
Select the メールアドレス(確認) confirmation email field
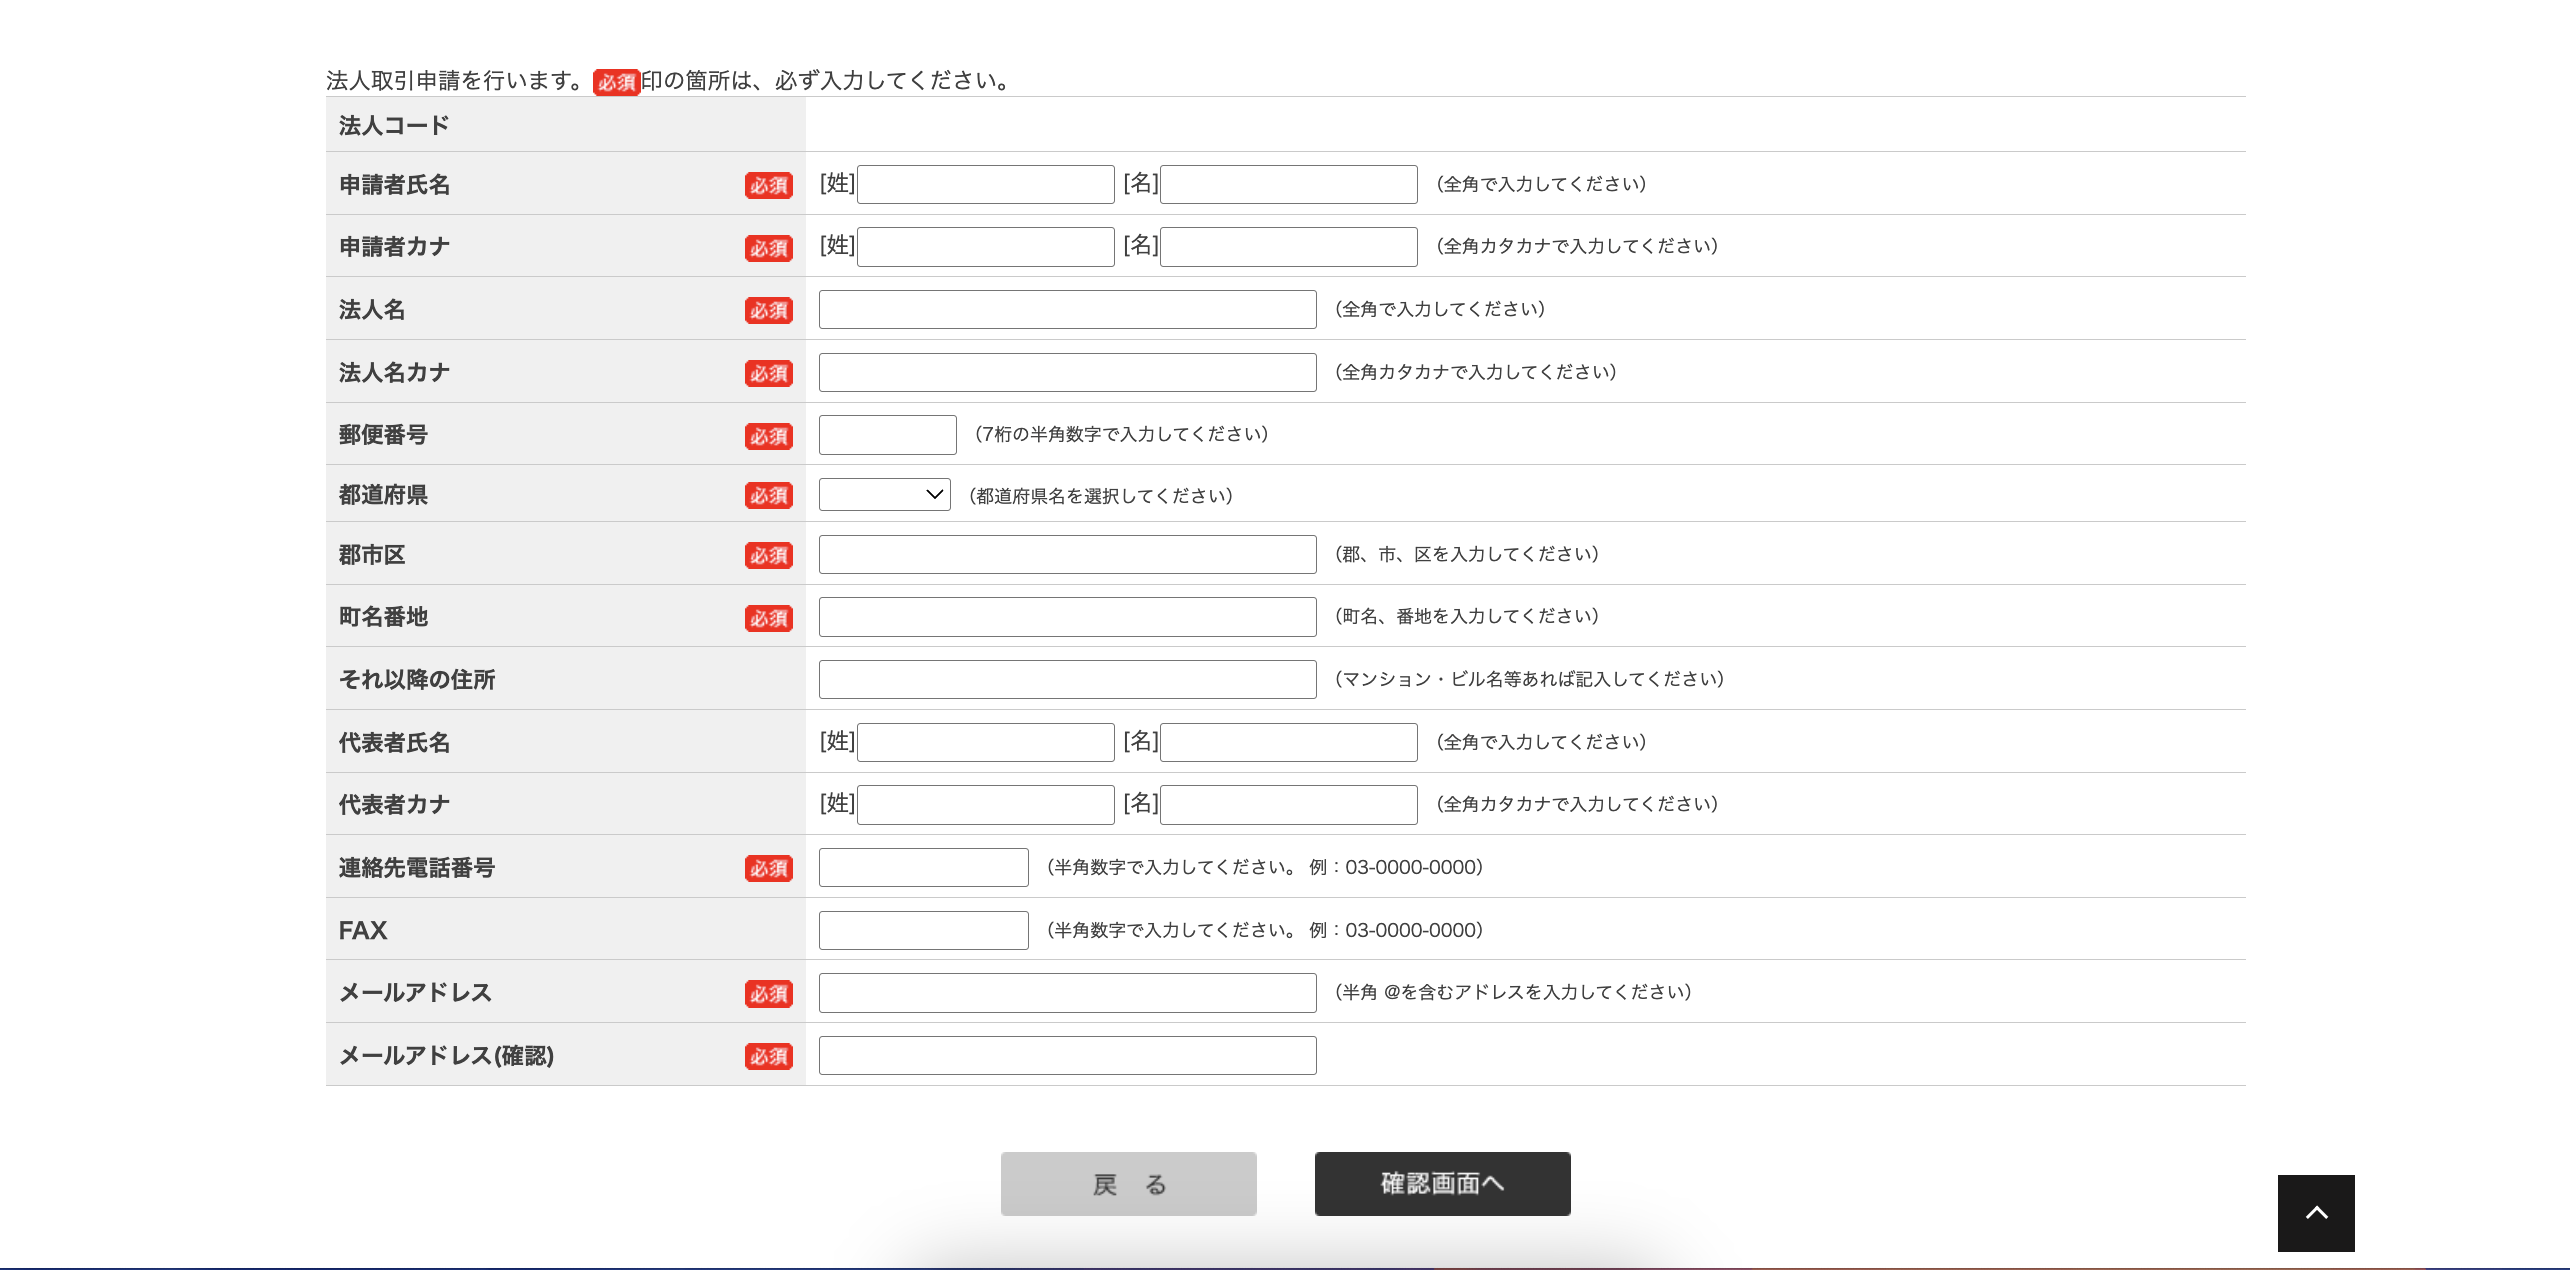(1066, 1054)
